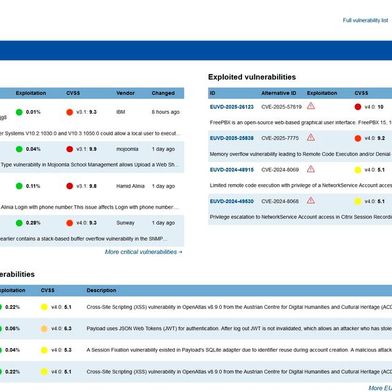Click the Sunway vendor cell

point(125,223)
